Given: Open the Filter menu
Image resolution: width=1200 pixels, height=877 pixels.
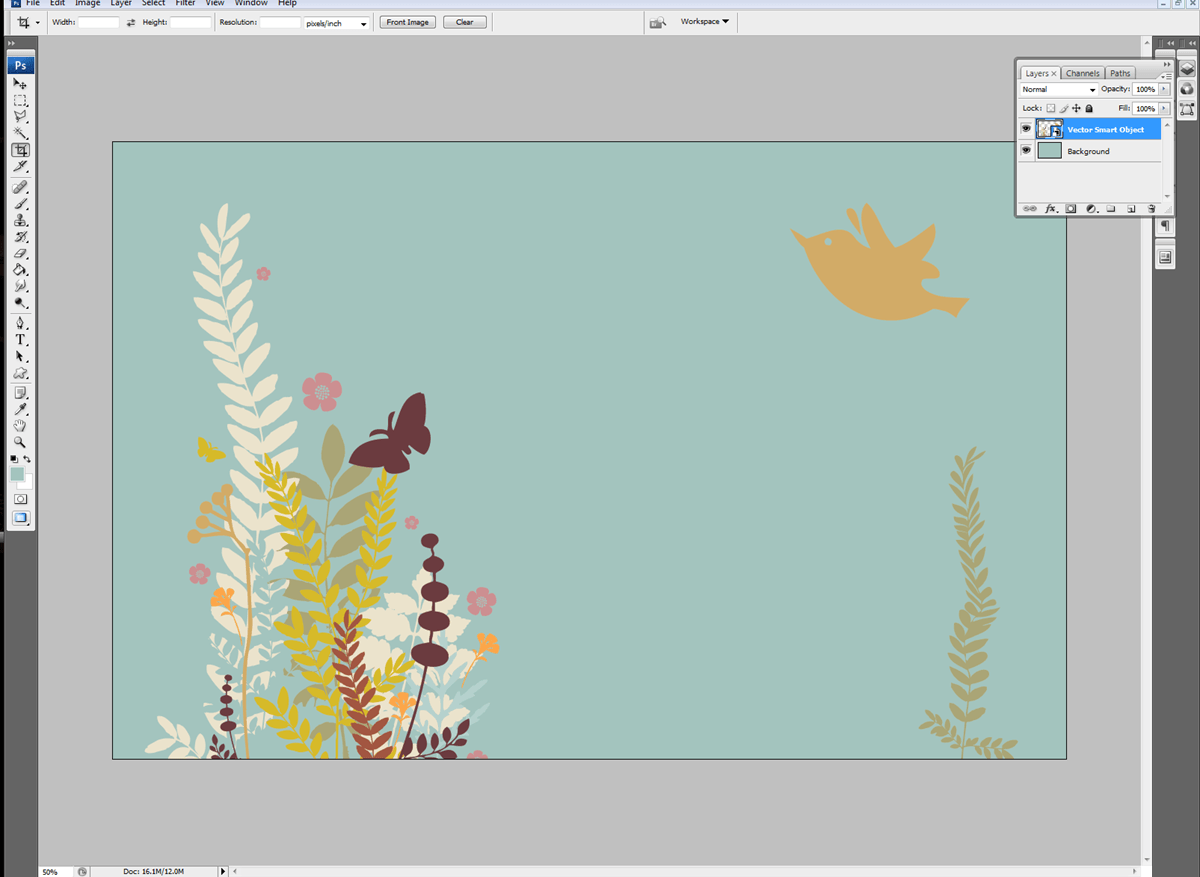Looking at the screenshot, I should tap(185, 4).
